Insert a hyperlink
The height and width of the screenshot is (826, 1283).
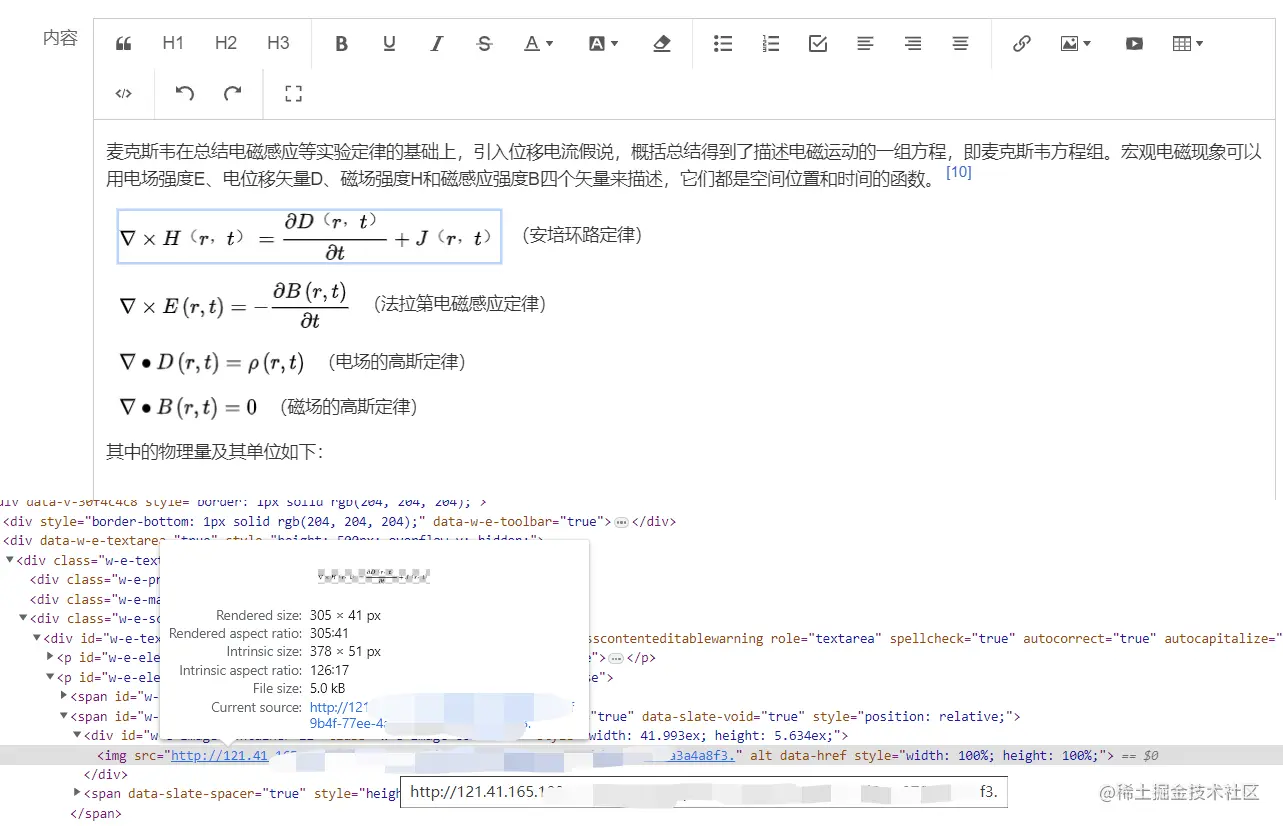tap(1021, 43)
